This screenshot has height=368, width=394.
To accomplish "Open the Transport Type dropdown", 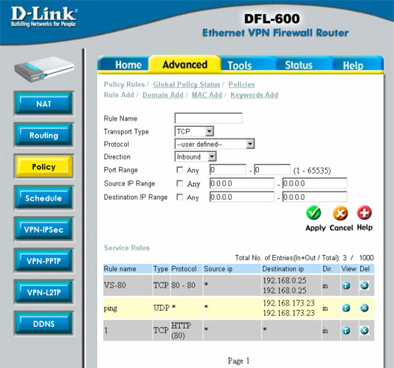I will pyautogui.click(x=194, y=131).
